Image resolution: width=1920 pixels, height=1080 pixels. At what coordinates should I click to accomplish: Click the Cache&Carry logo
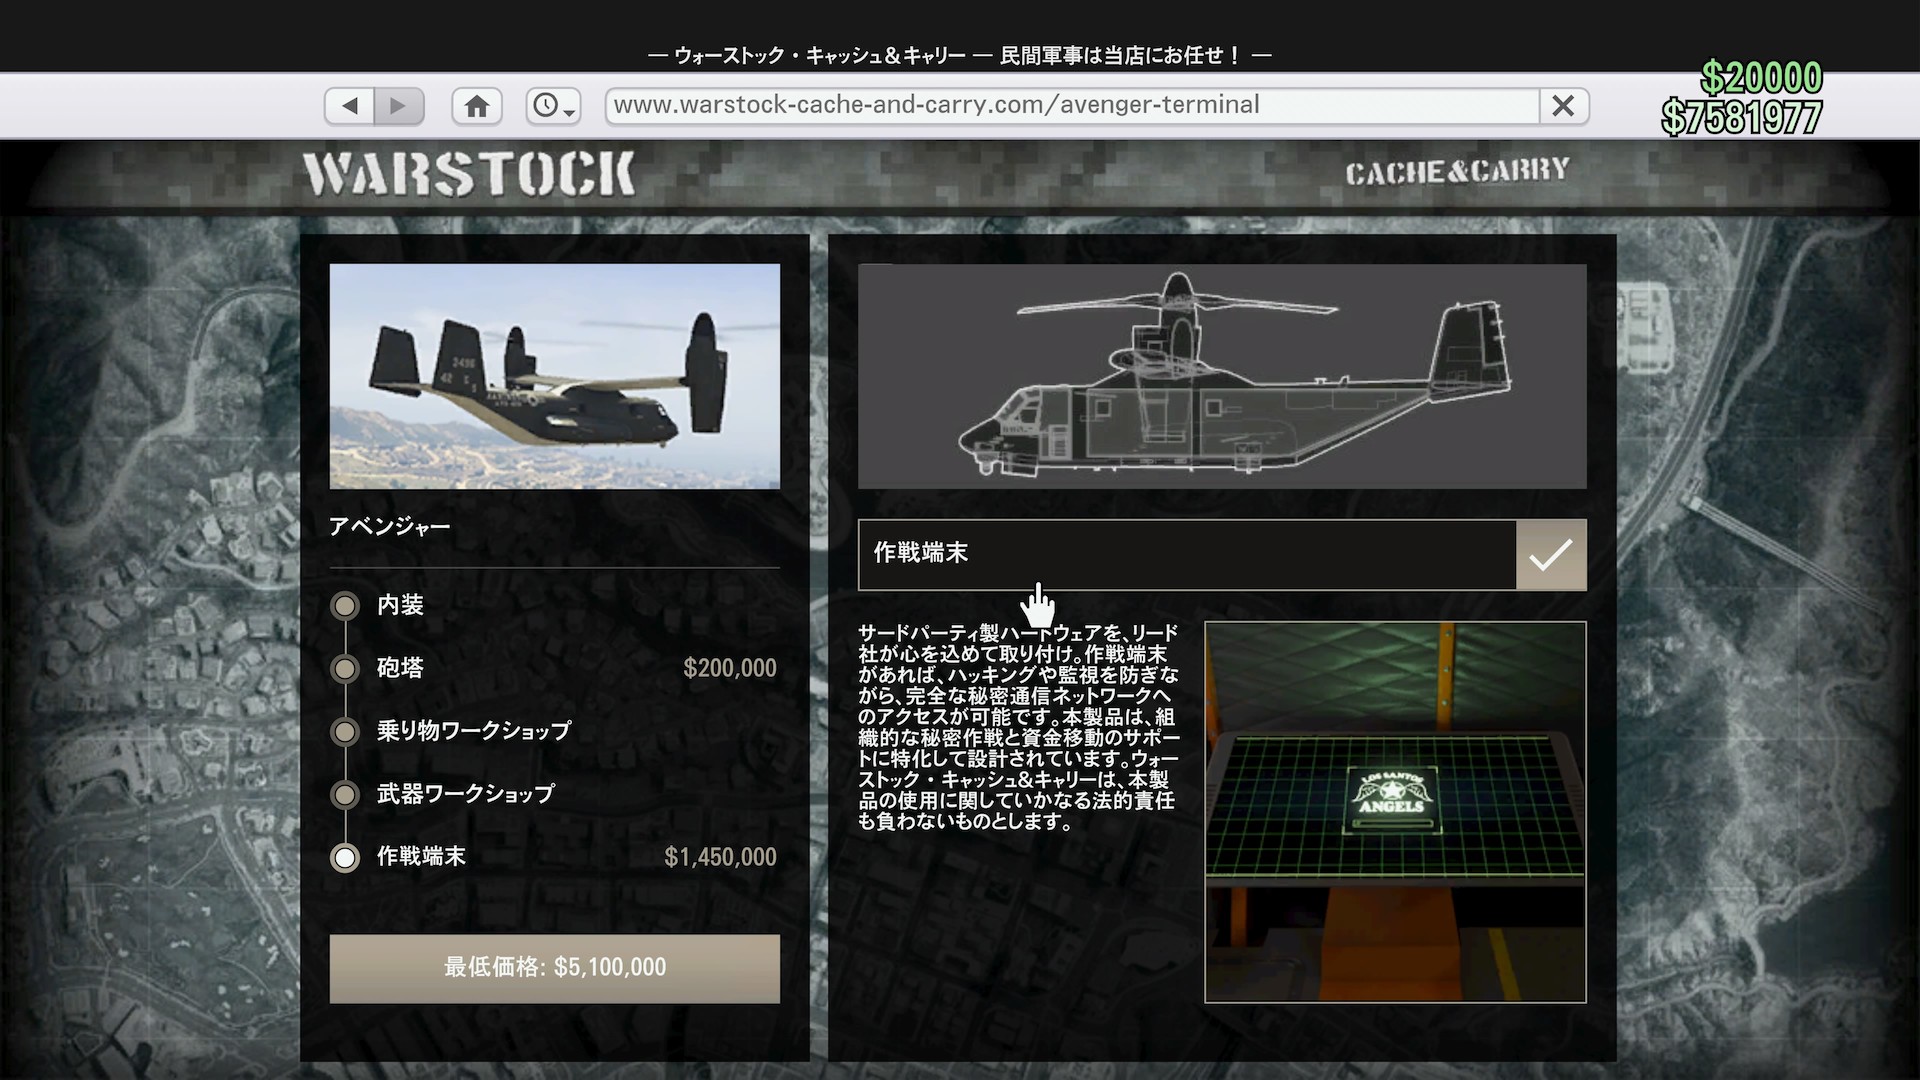(1457, 172)
